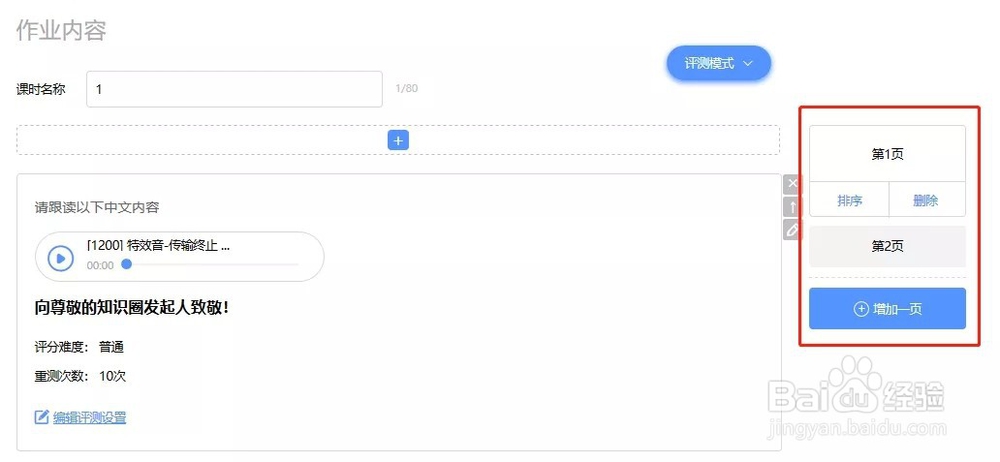The height and width of the screenshot is (462, 1000).
Task: Select the 第1页 page tab
Action: point(887,154)
